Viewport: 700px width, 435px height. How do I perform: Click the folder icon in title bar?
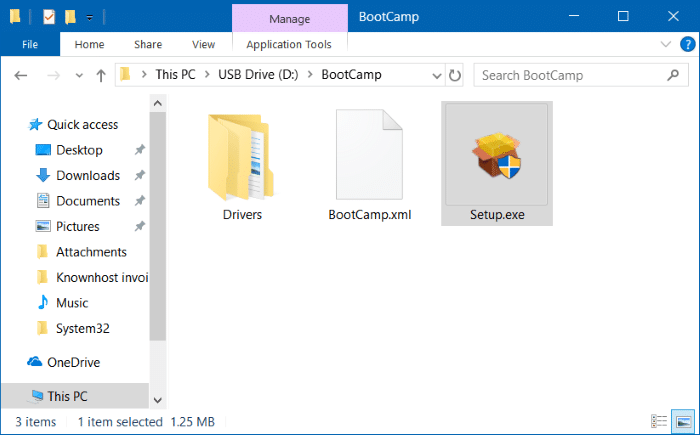coord(15,17)
